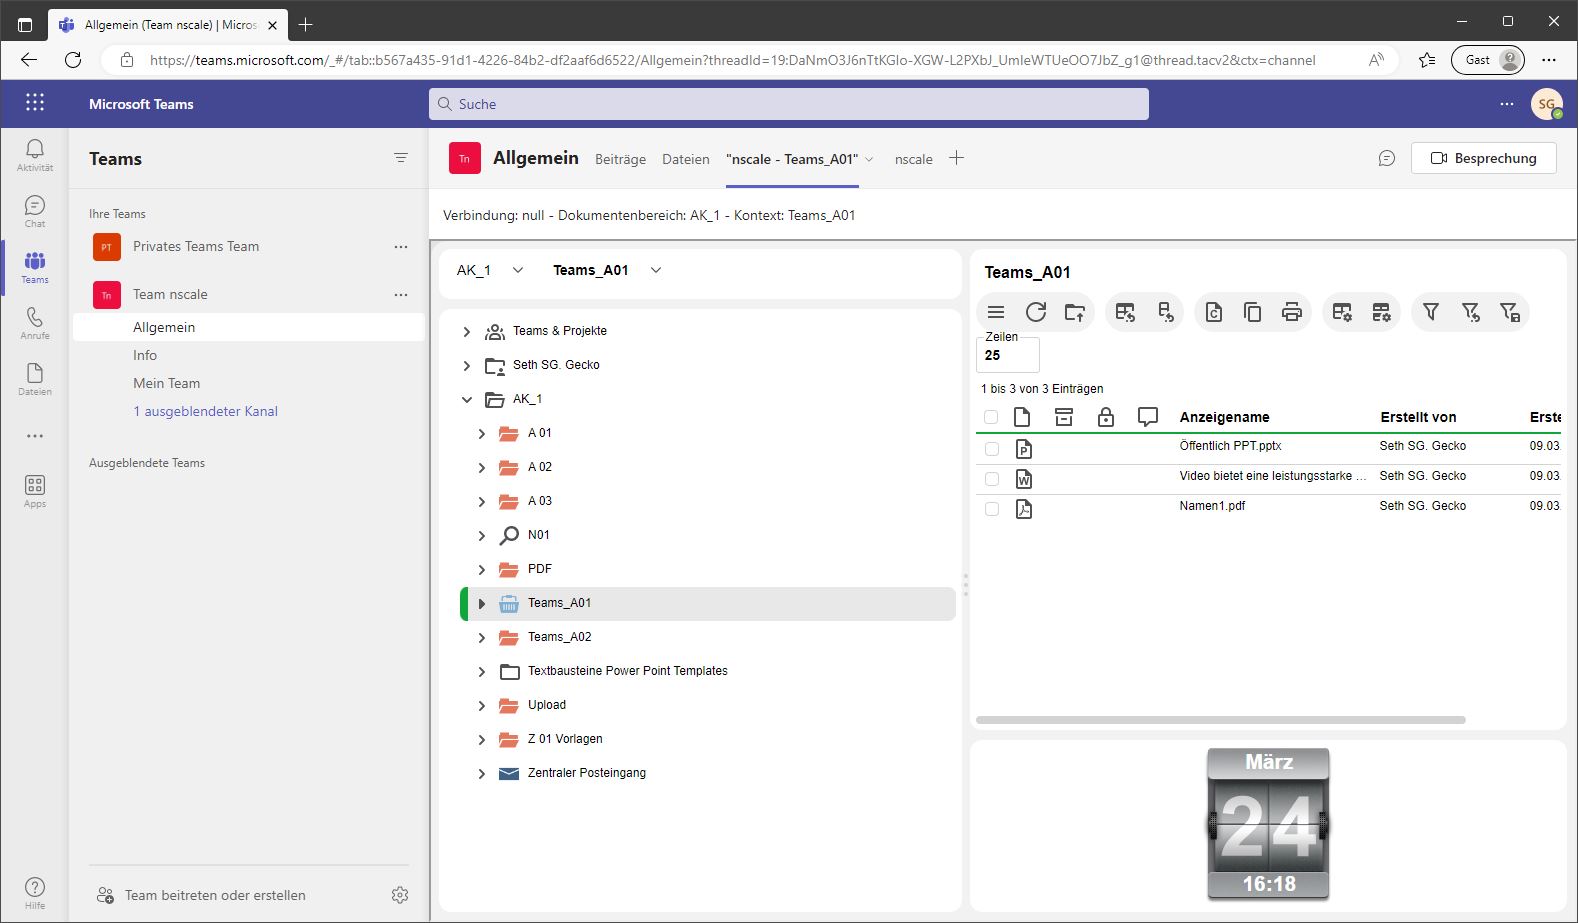Open Dateien in Teams sidebar
Image resolution: width=1578 pixels, height=923 pixels.
point(35,379)
